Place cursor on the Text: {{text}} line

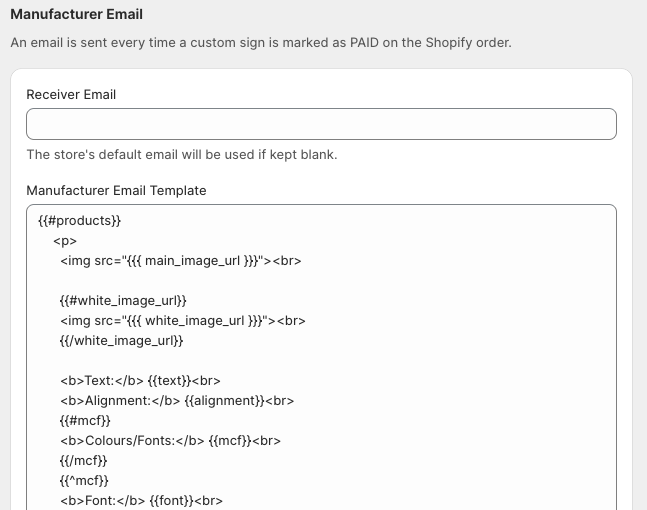tap(140, 380)
